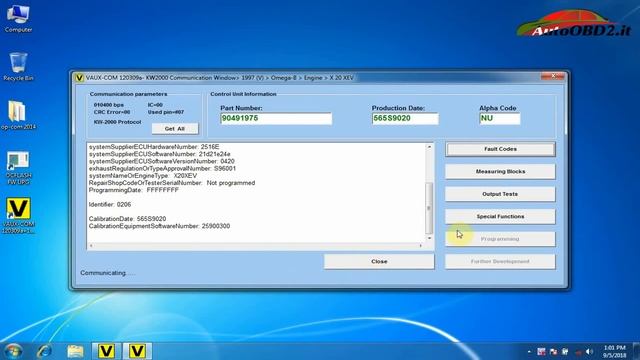640x360 pixels.
Task: Open the Recycle Bin icon
Action: pyautogui.click(x=18, y=66)
